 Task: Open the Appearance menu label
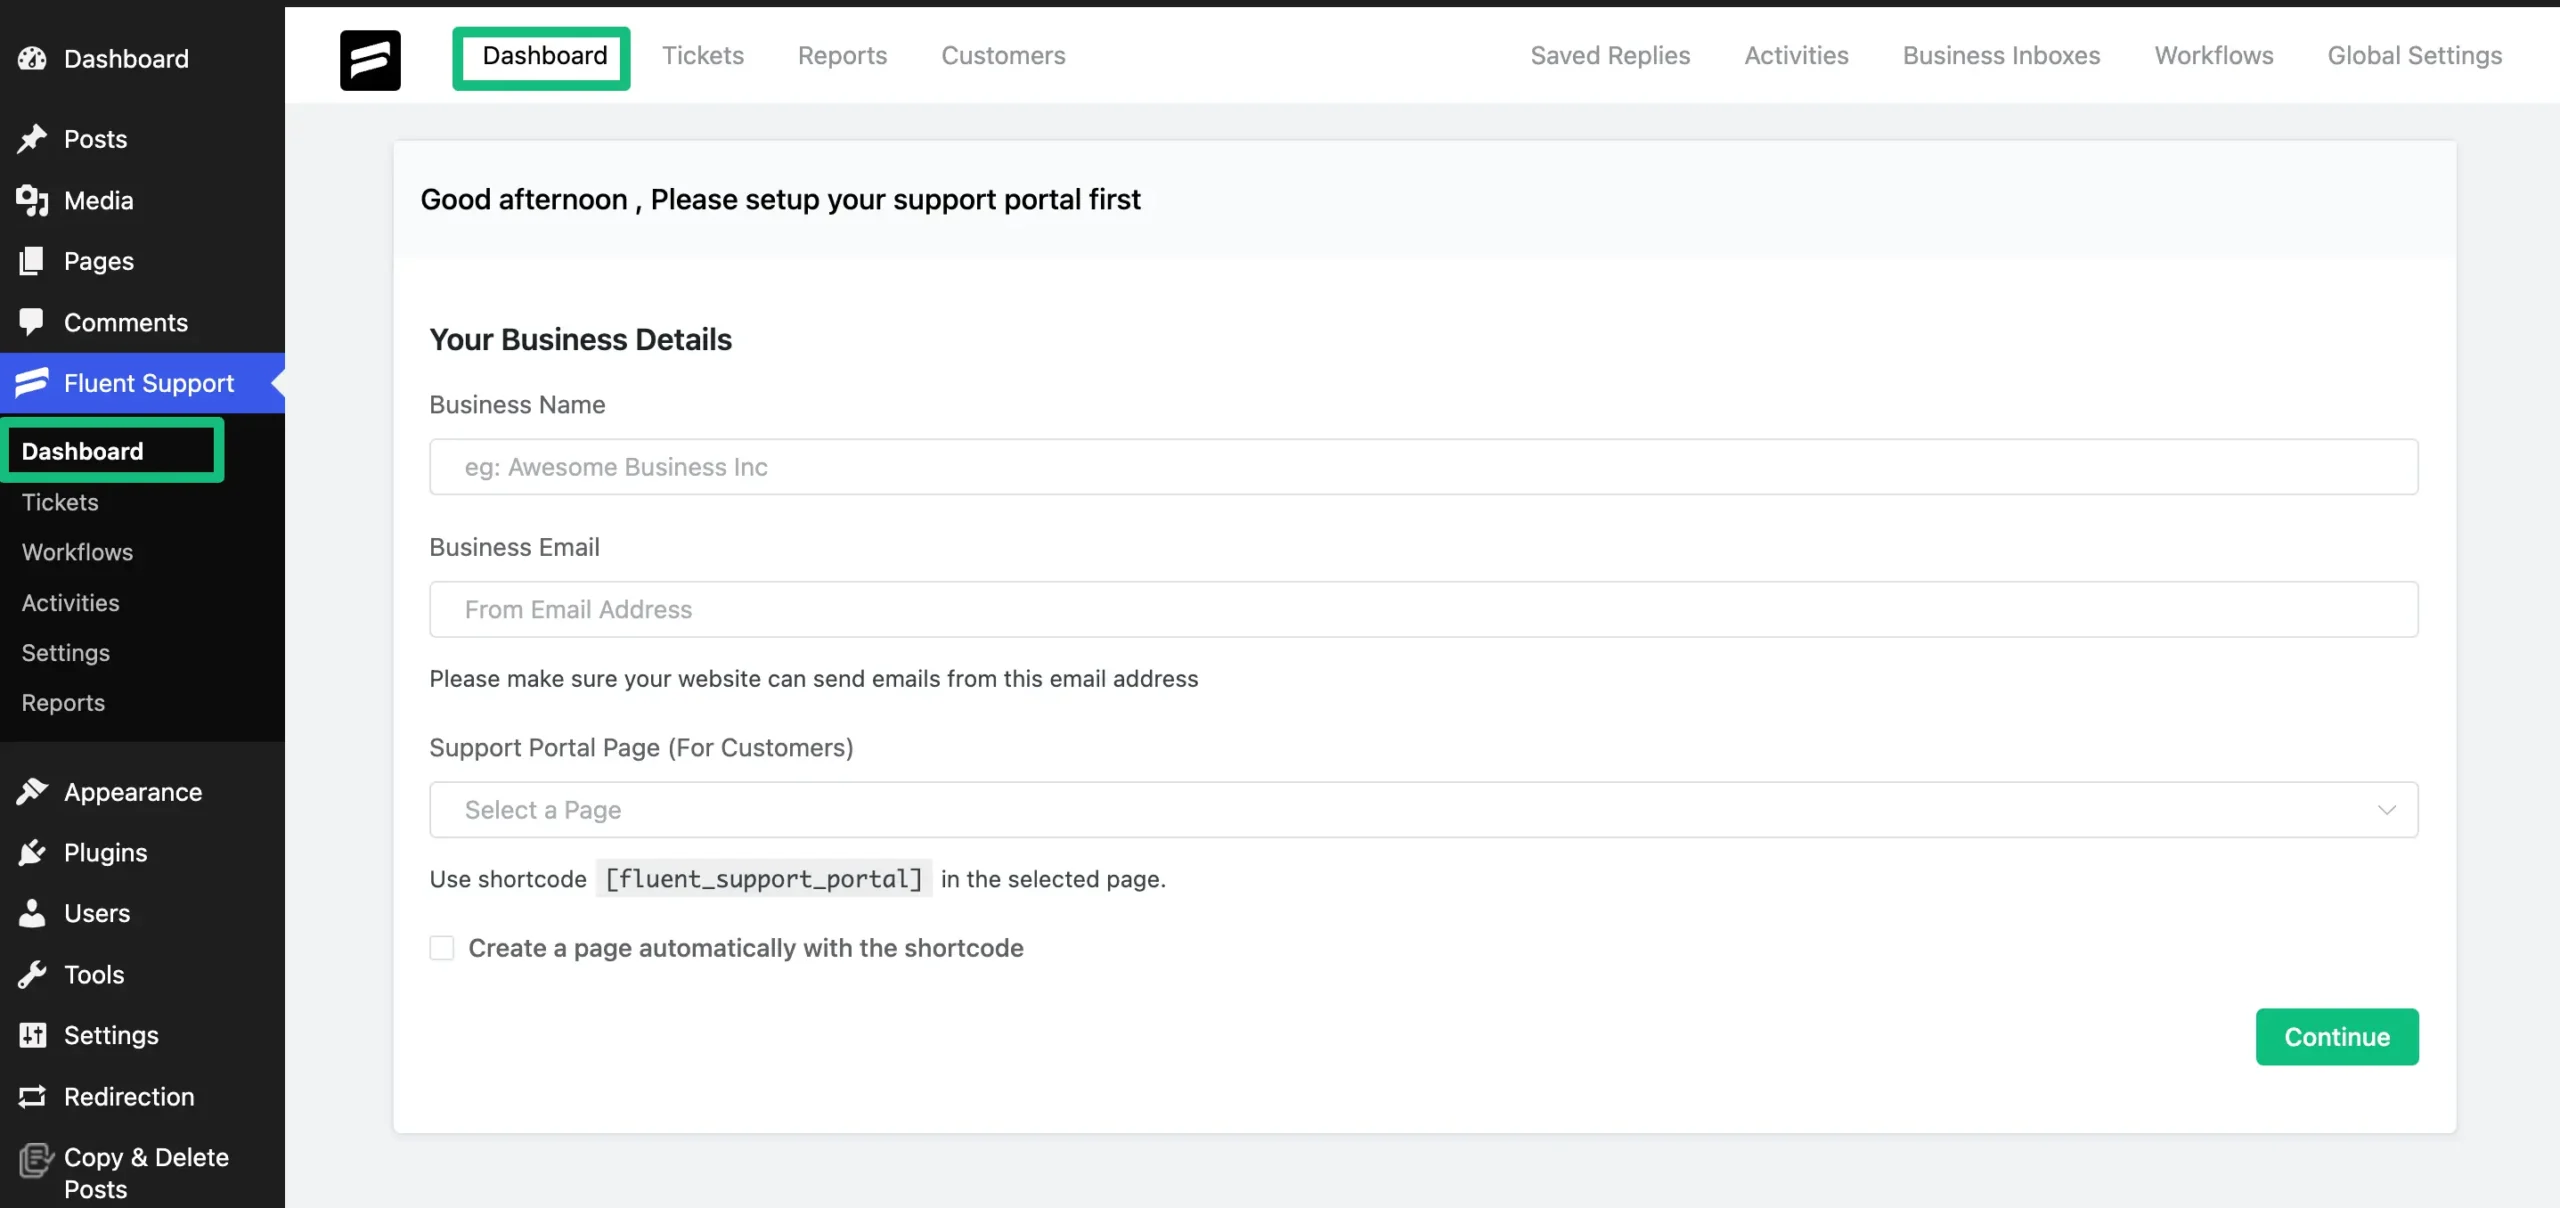pos(133,792)
